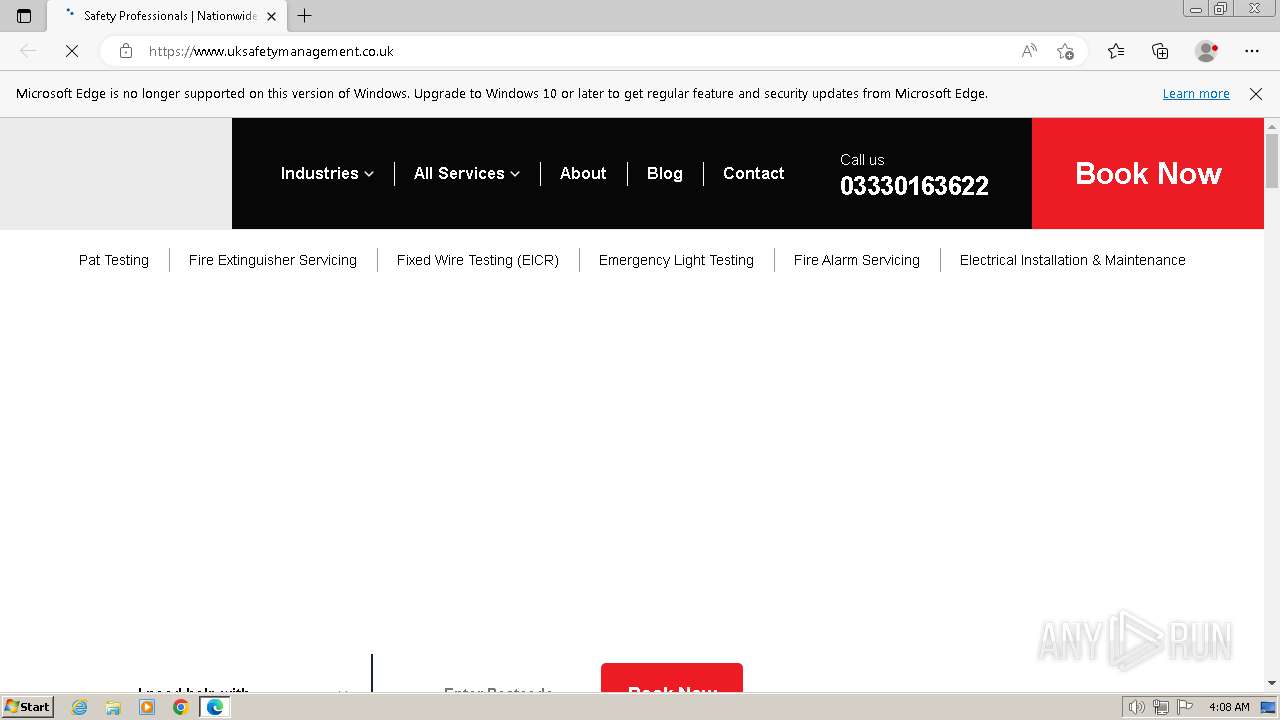The image size is (1280, 720).
Task: Open File Explorer from taskbar
Action: [113, 707]
